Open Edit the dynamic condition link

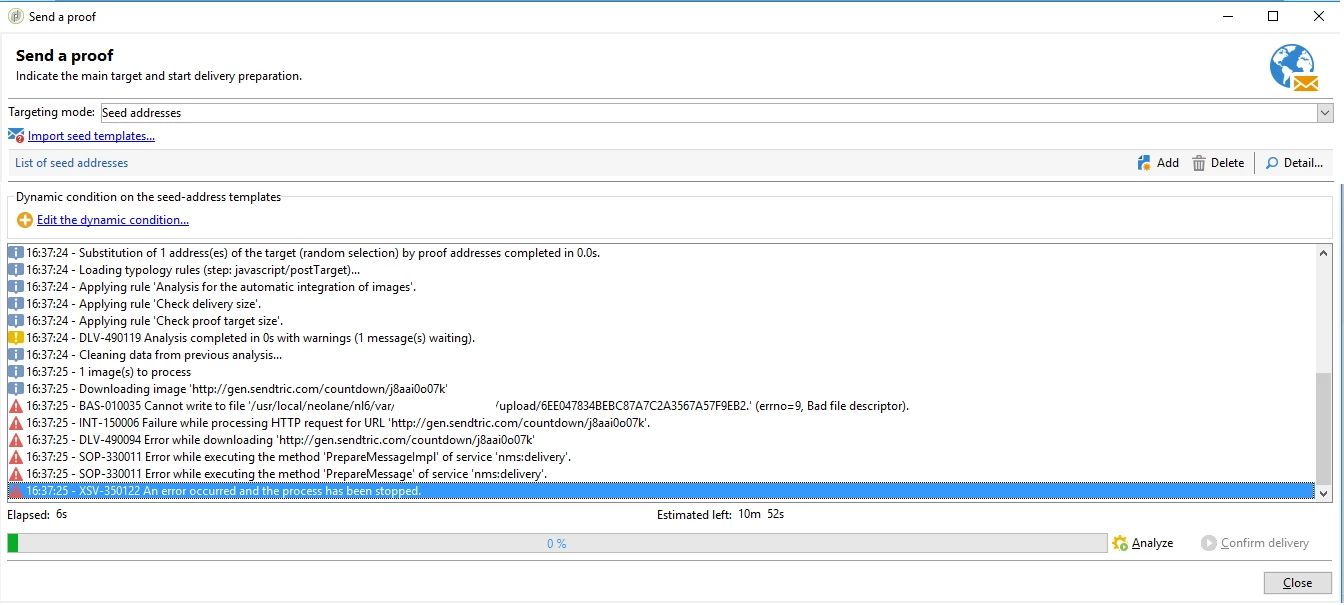[113, 220]
